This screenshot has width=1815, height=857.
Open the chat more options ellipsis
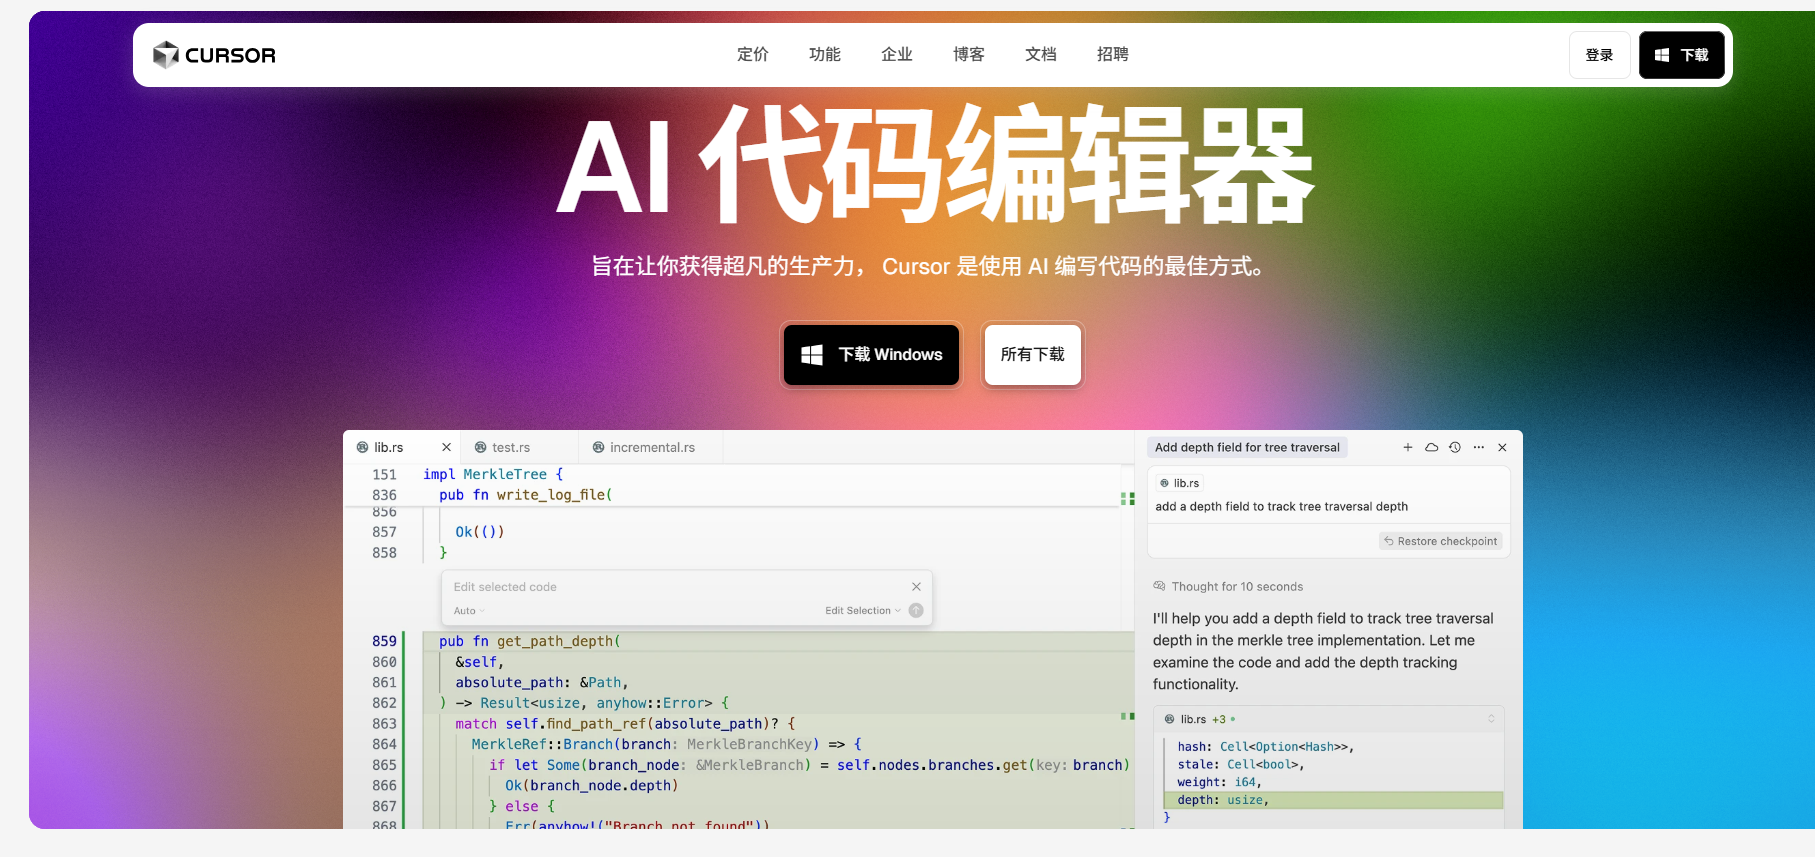click(x=1478, y=447)
